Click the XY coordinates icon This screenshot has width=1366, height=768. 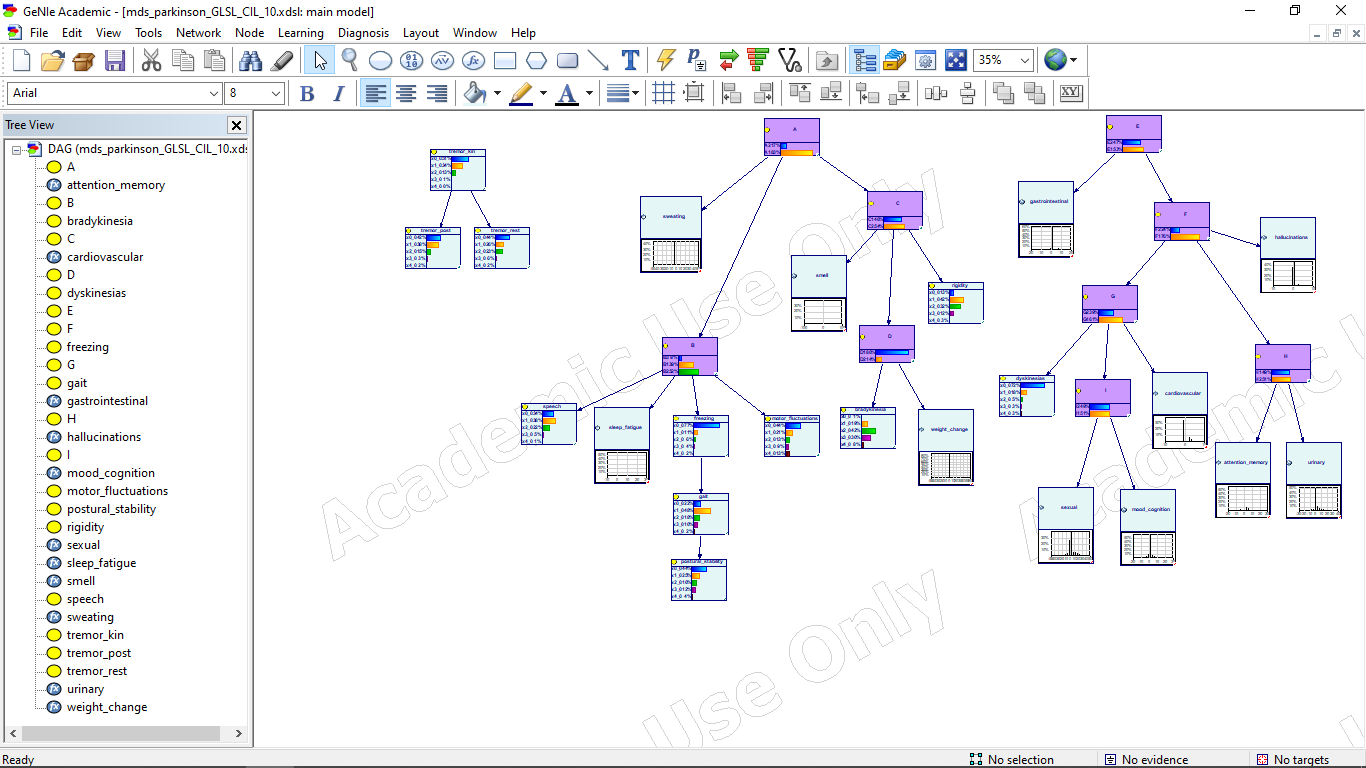[1071, 93]
